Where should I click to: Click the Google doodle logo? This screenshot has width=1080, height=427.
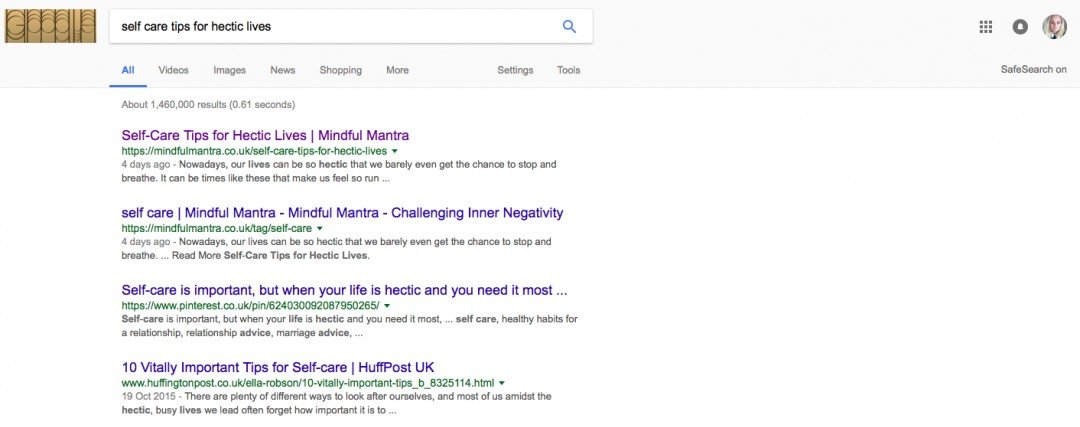point(50,26)
